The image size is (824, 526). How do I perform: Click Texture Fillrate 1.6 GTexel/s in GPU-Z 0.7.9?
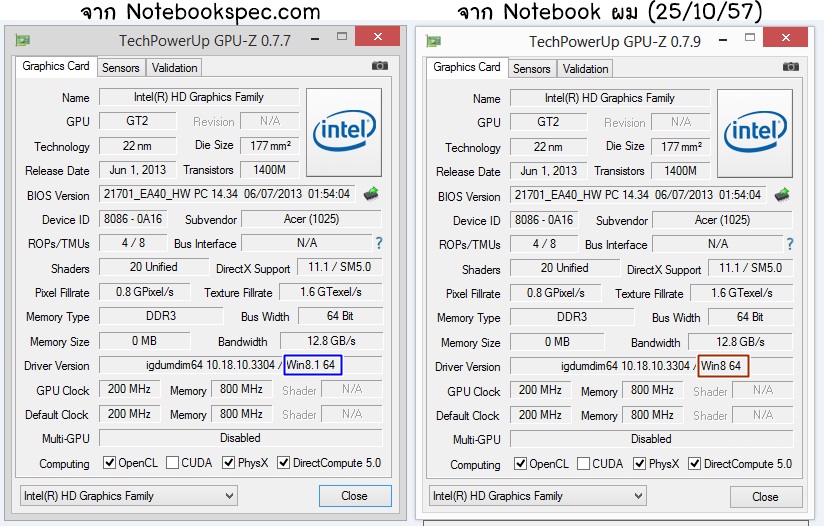742,293
